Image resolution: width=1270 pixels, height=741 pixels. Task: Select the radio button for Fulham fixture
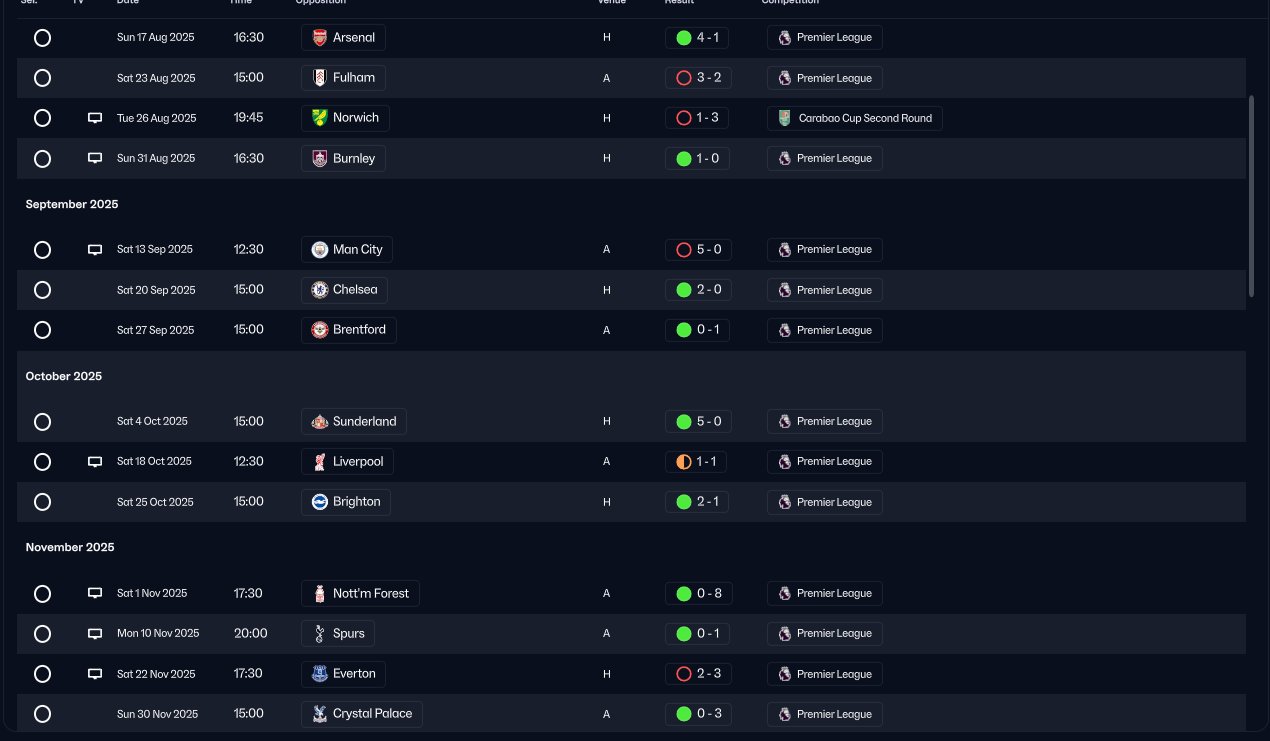(42, 78)
